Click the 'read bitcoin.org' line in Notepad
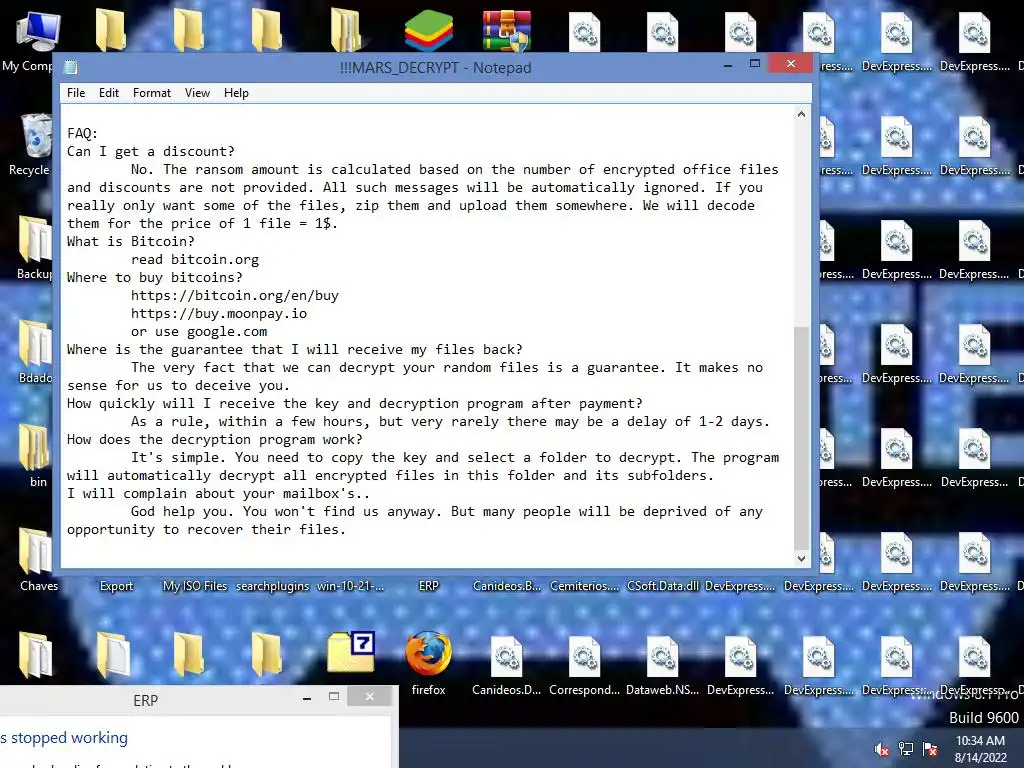Image resolution: width=1024 pixels, height=768 pixels. (x=195, y=259)
